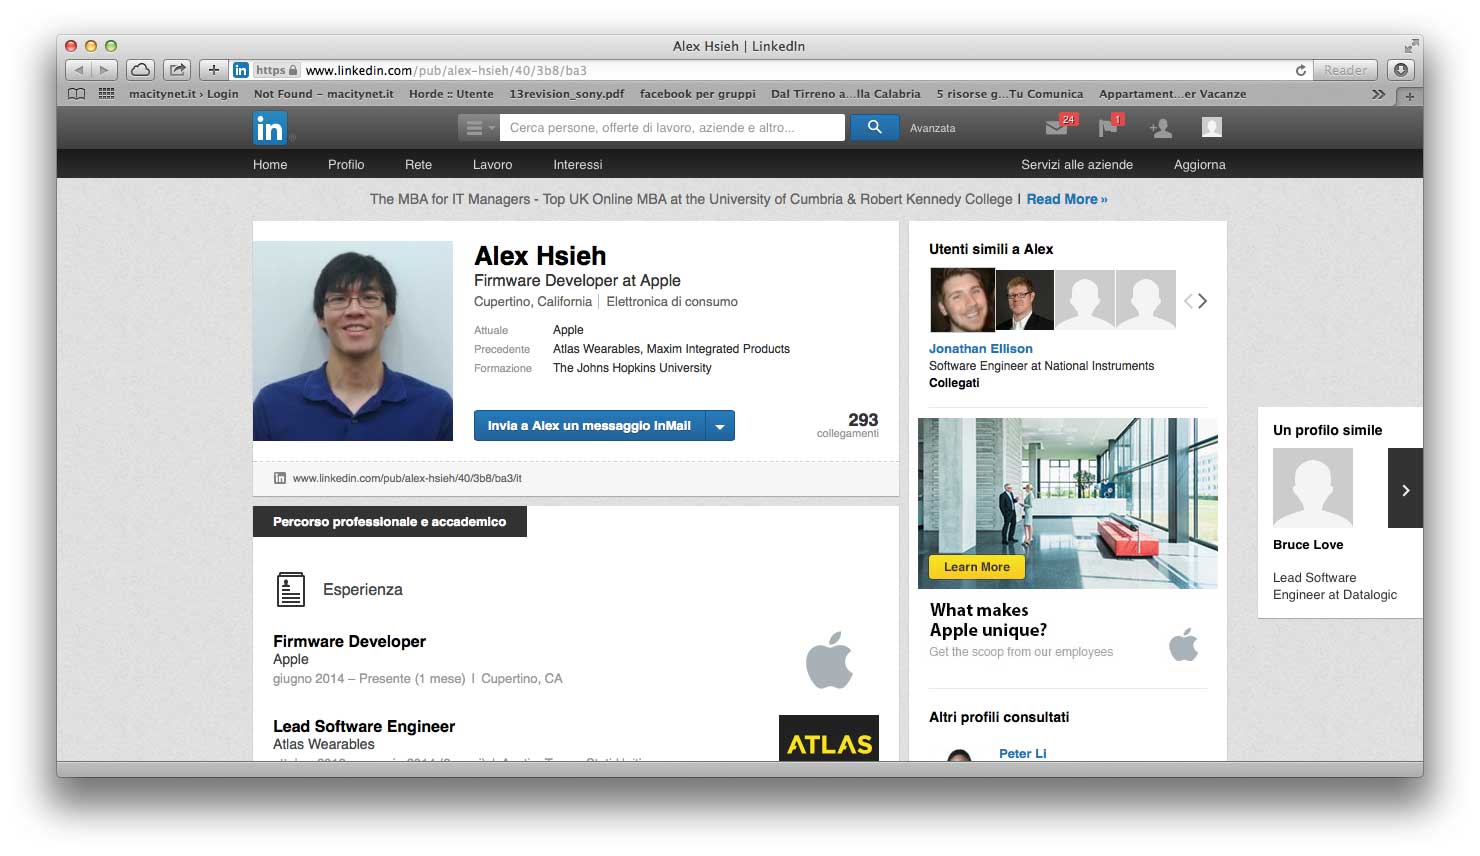Open the Horde :: Utente bookmark
Image resolution: width=1480 pixels, height=856 pixels.
[451, 94]
